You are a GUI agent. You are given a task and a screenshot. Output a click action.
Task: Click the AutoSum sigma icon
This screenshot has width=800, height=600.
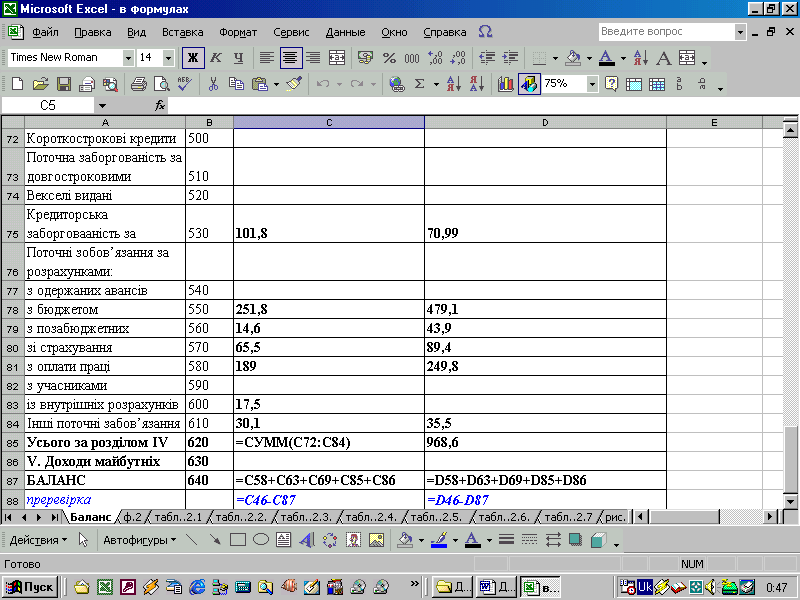420,84
